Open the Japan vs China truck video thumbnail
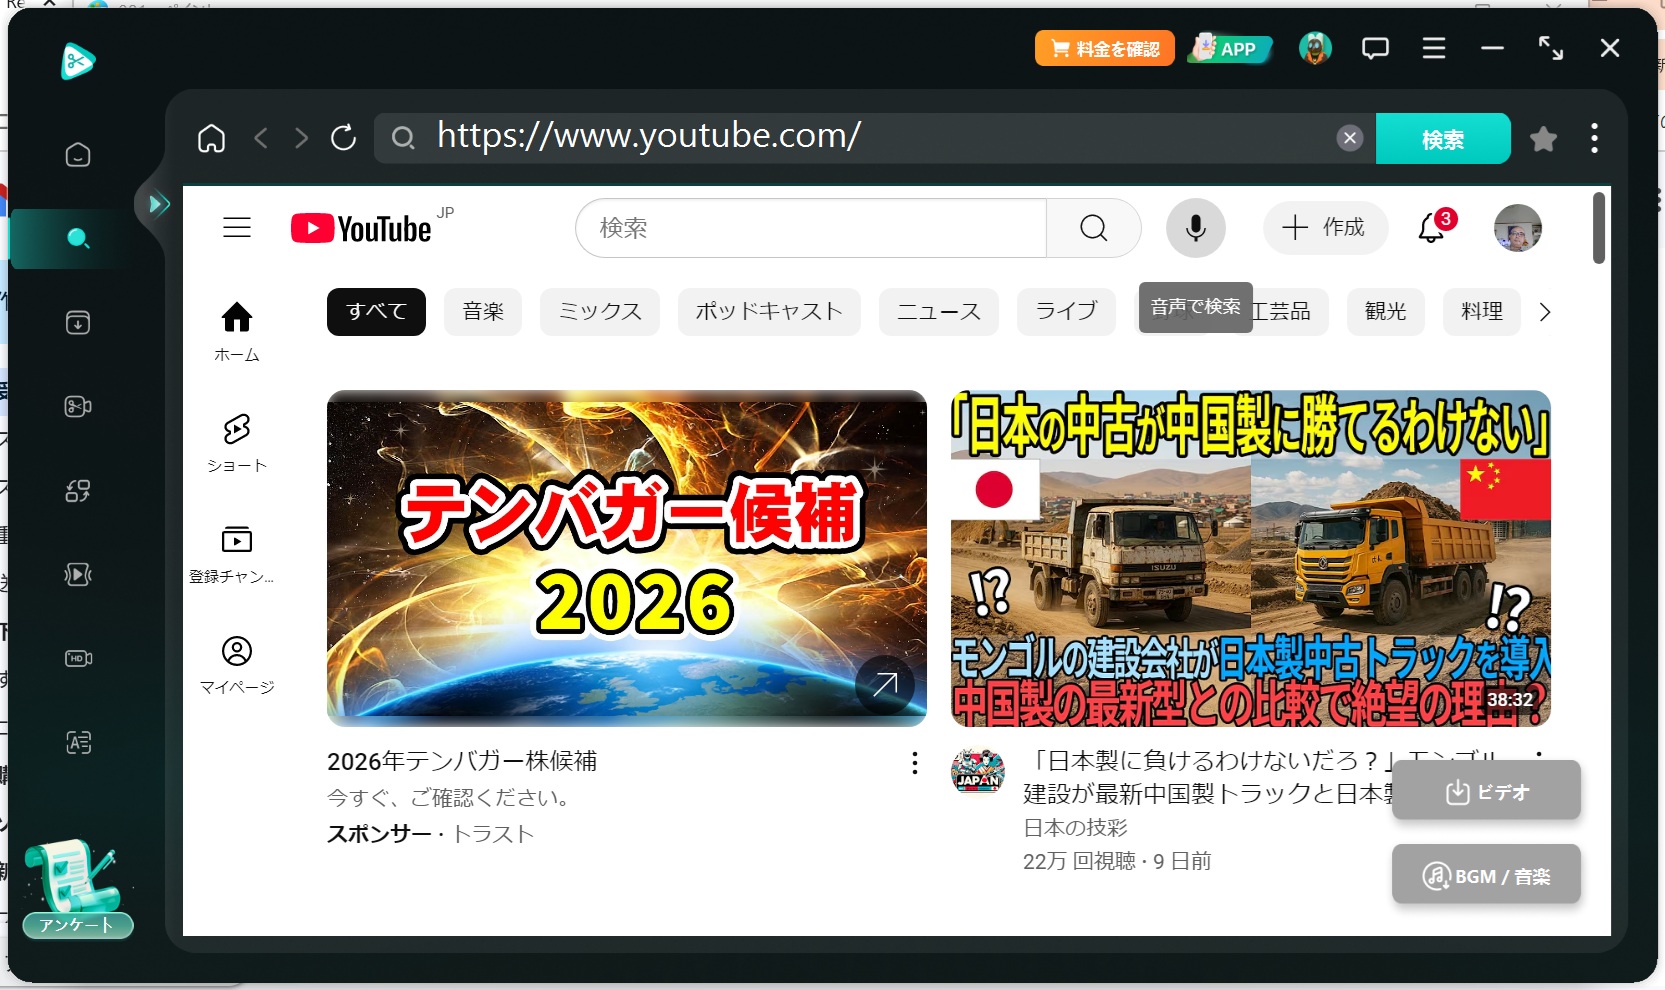Viewport: 1665px width, 990px height. click(x=1250, y=558)
